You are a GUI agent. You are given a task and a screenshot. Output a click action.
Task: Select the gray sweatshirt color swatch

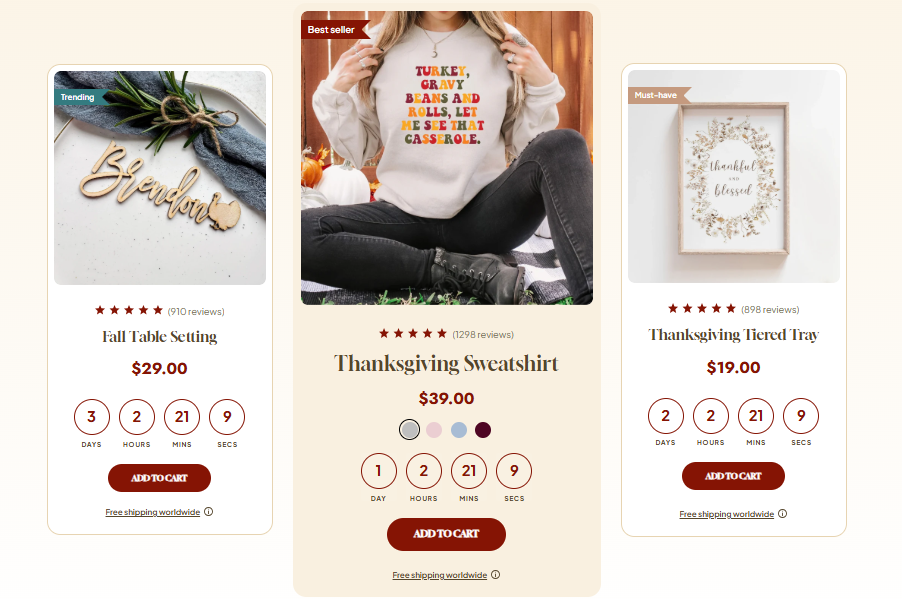coord(410,430)
